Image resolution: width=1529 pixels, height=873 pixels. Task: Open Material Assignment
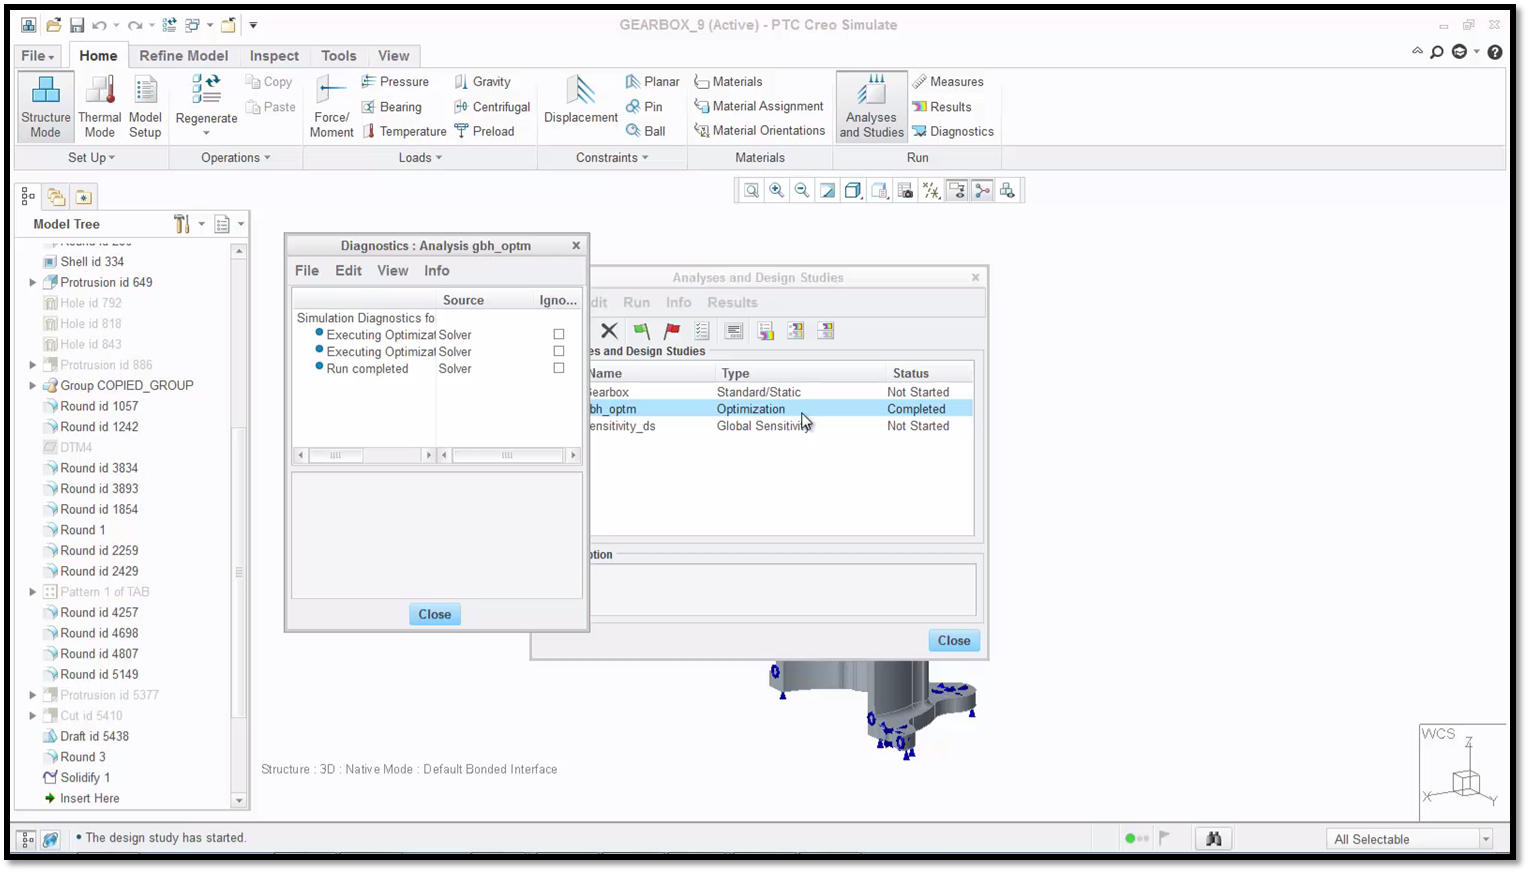point(759,106)
